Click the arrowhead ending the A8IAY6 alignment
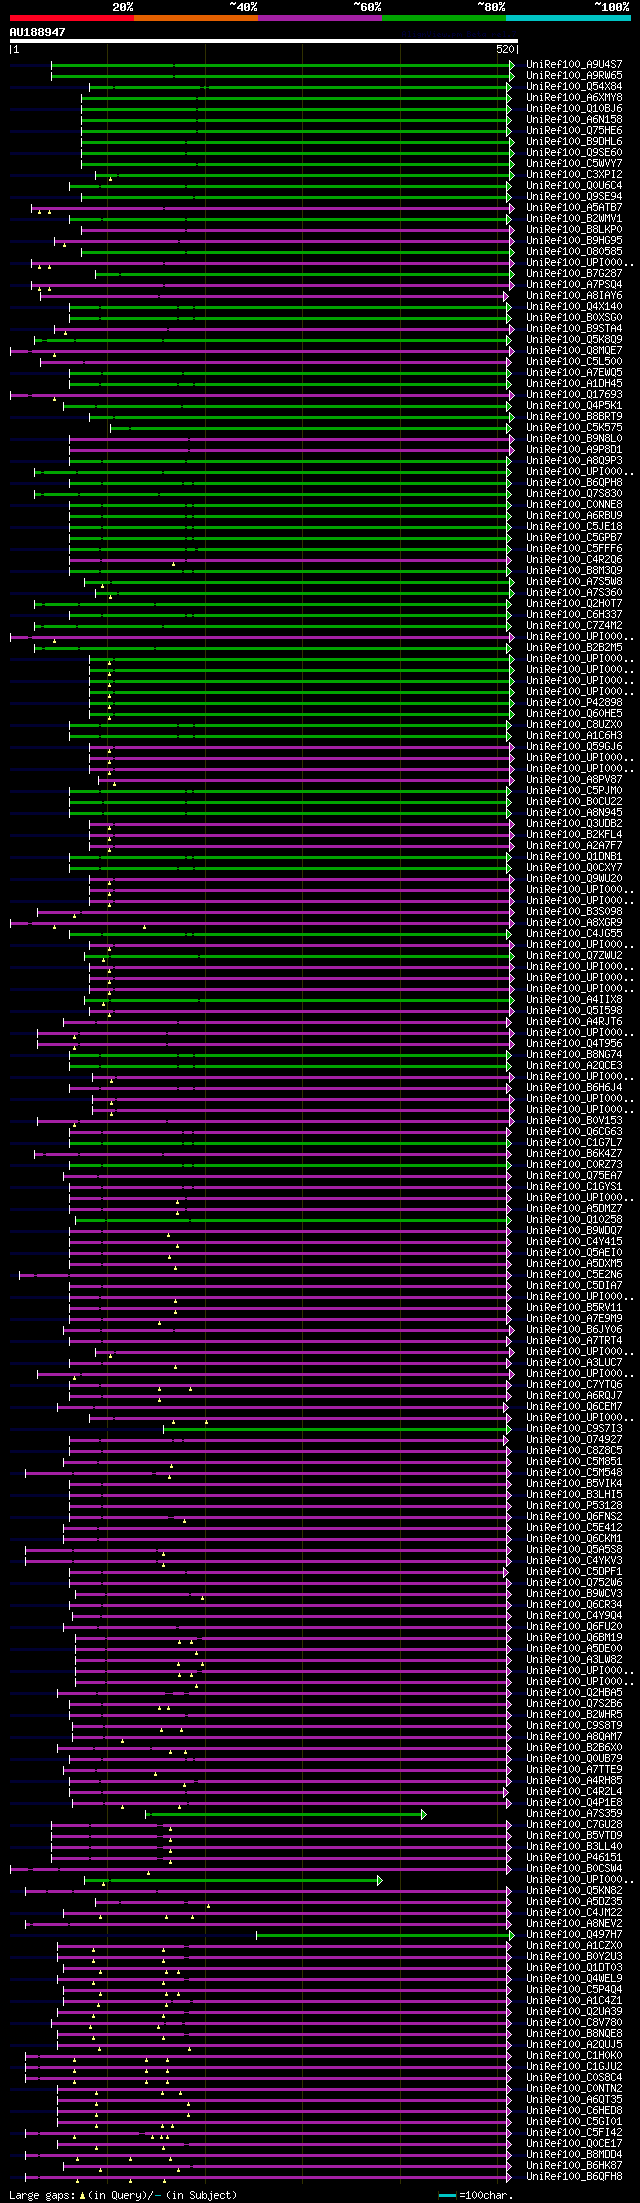This screenshot has width=640, height=2203. coord(506,295)
